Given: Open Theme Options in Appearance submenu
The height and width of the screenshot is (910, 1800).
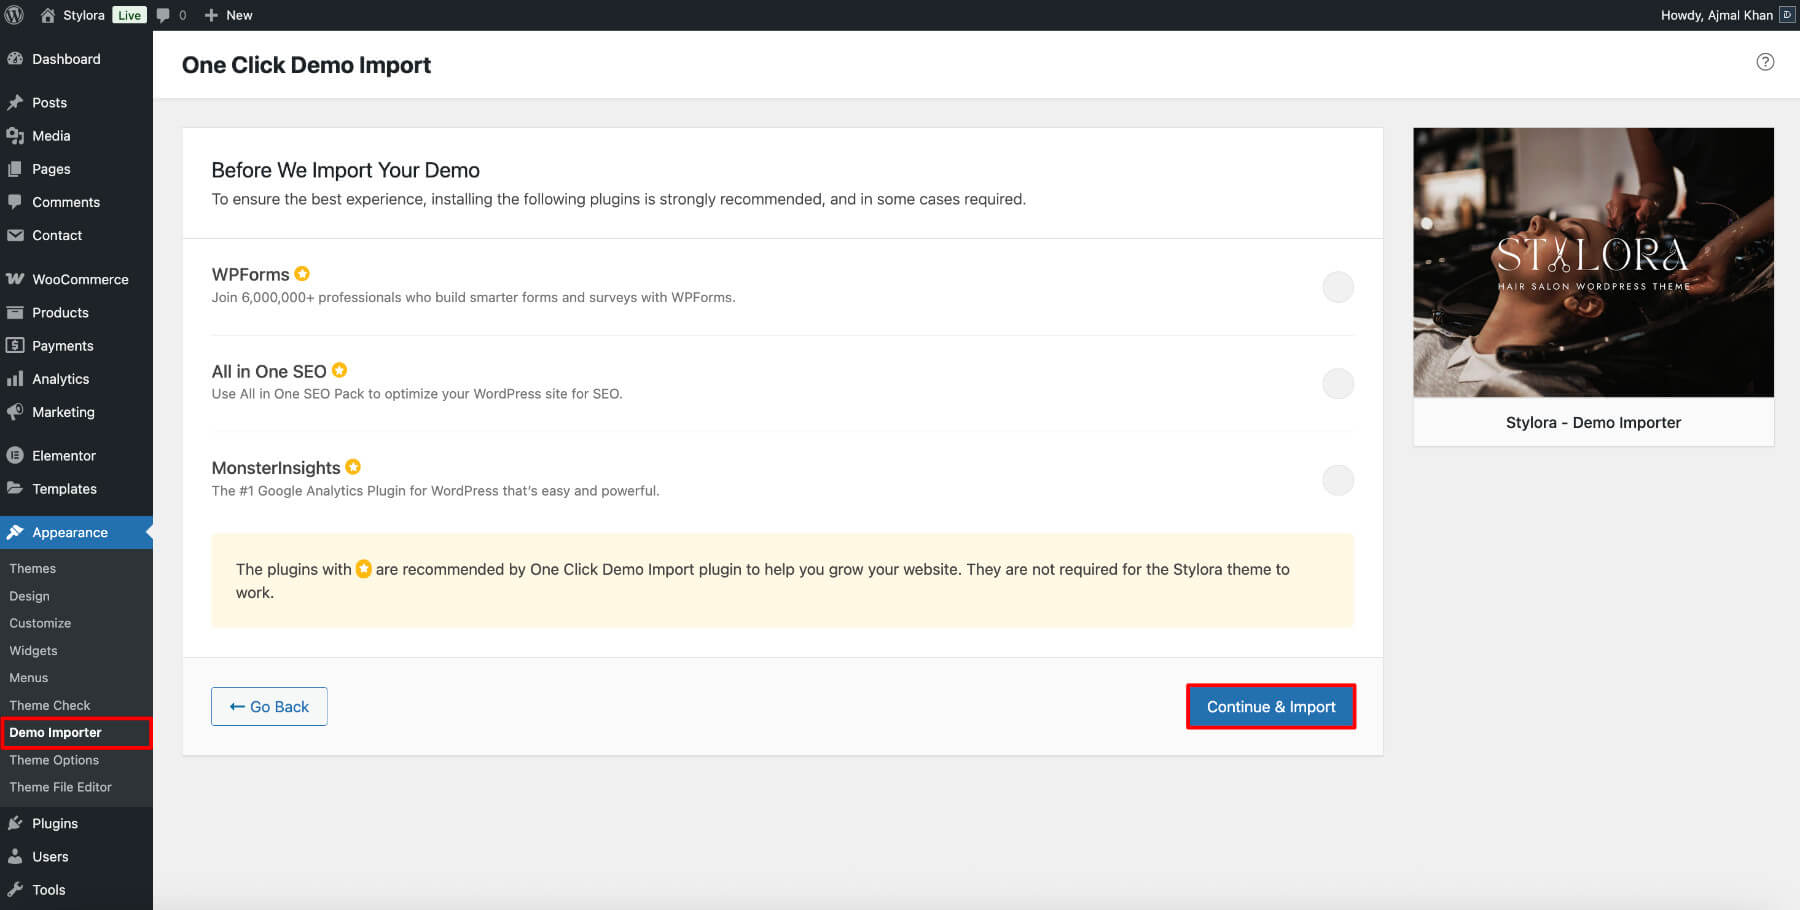Looking at the screenshot, I should [54, 760].
